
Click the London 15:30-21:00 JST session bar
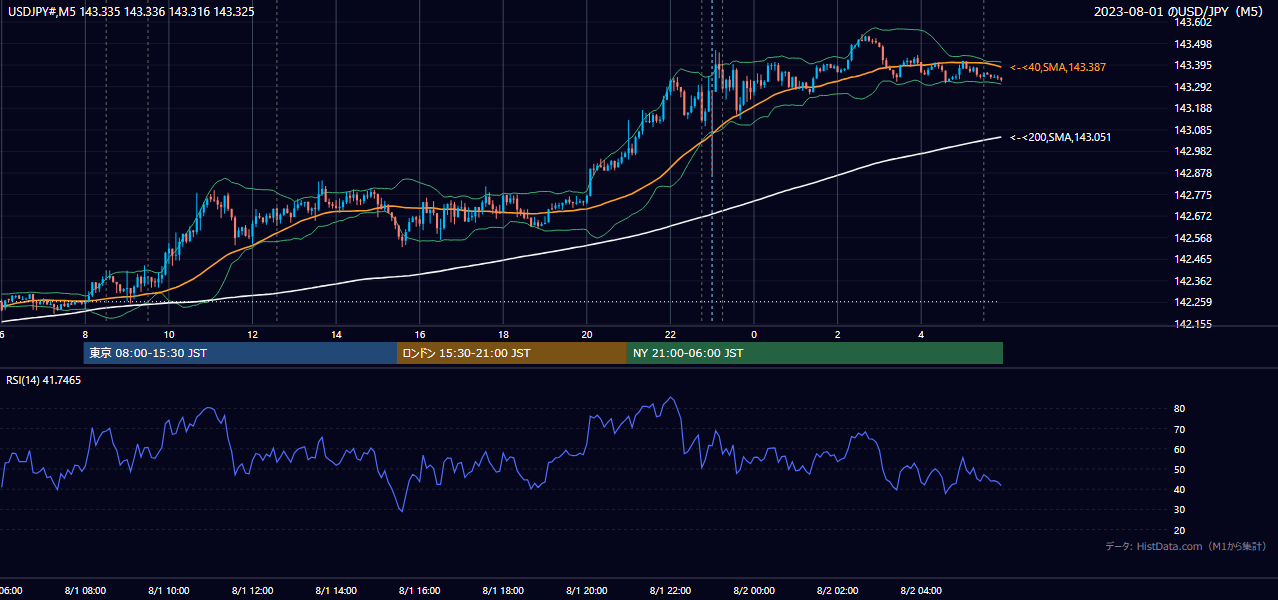[x=512, y=353]
